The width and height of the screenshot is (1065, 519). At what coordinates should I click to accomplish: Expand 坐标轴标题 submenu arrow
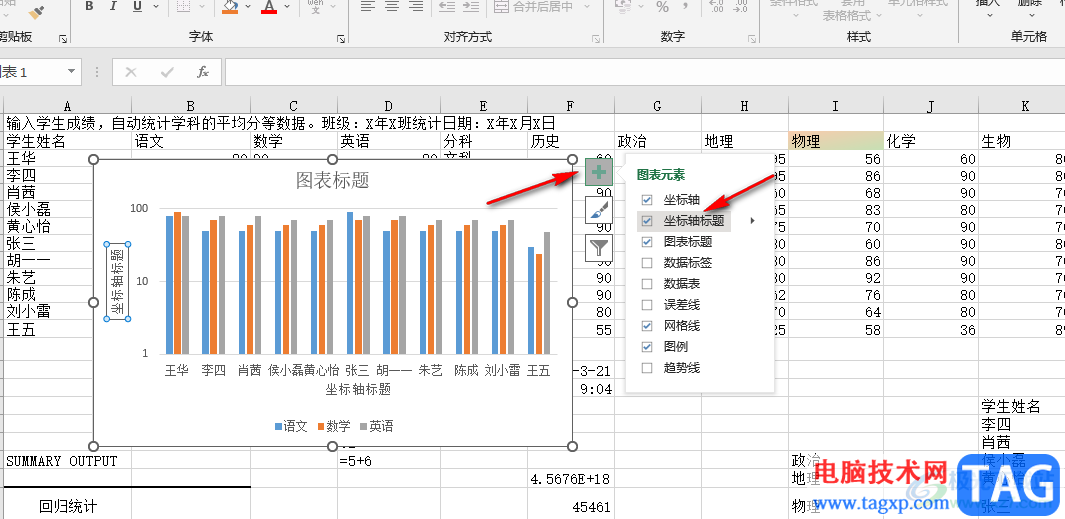752,221
